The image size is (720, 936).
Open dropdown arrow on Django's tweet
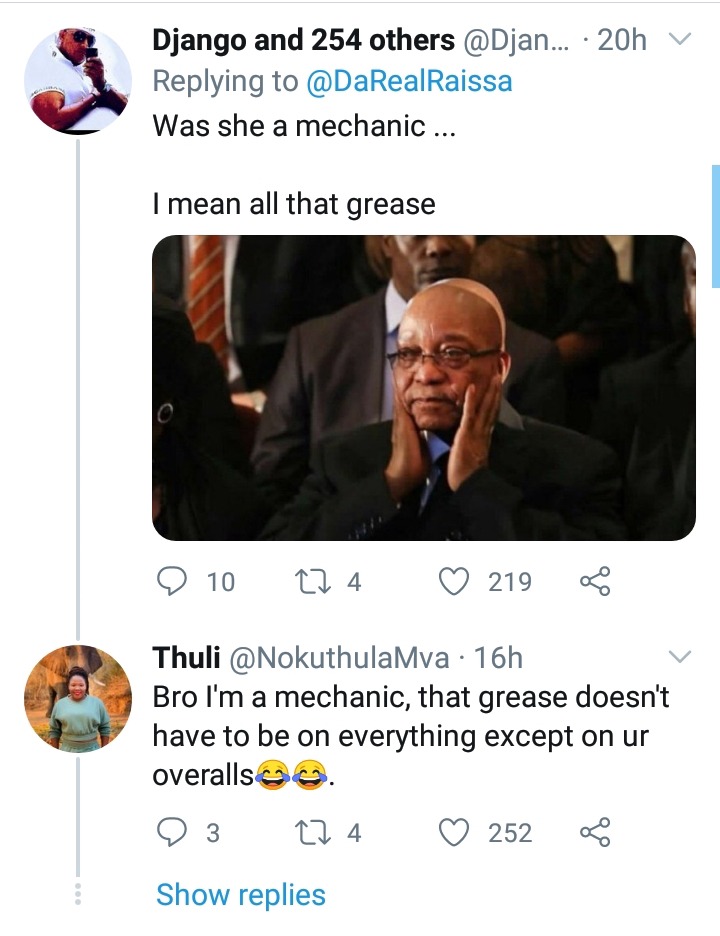(x=679, y=39)
